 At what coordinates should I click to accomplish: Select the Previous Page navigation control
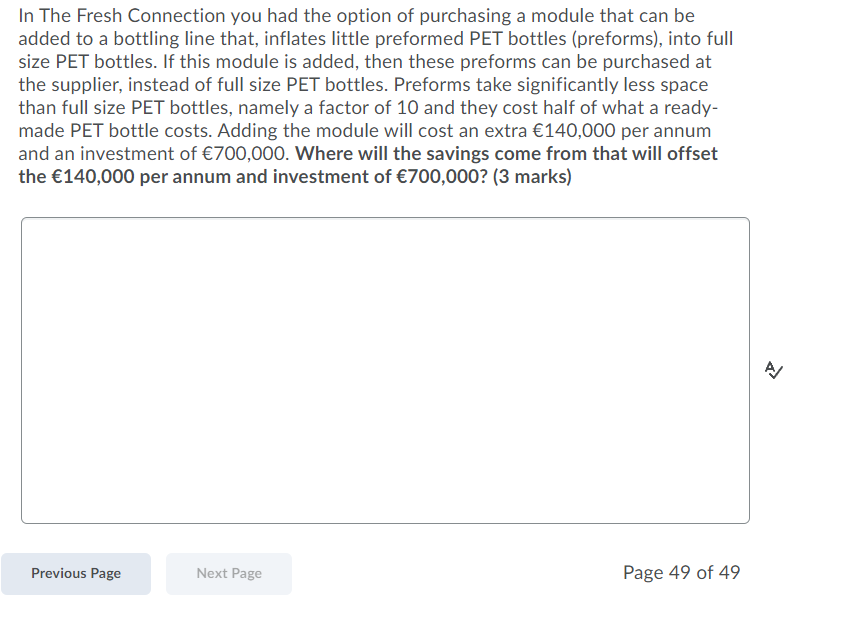pos(75,573)
